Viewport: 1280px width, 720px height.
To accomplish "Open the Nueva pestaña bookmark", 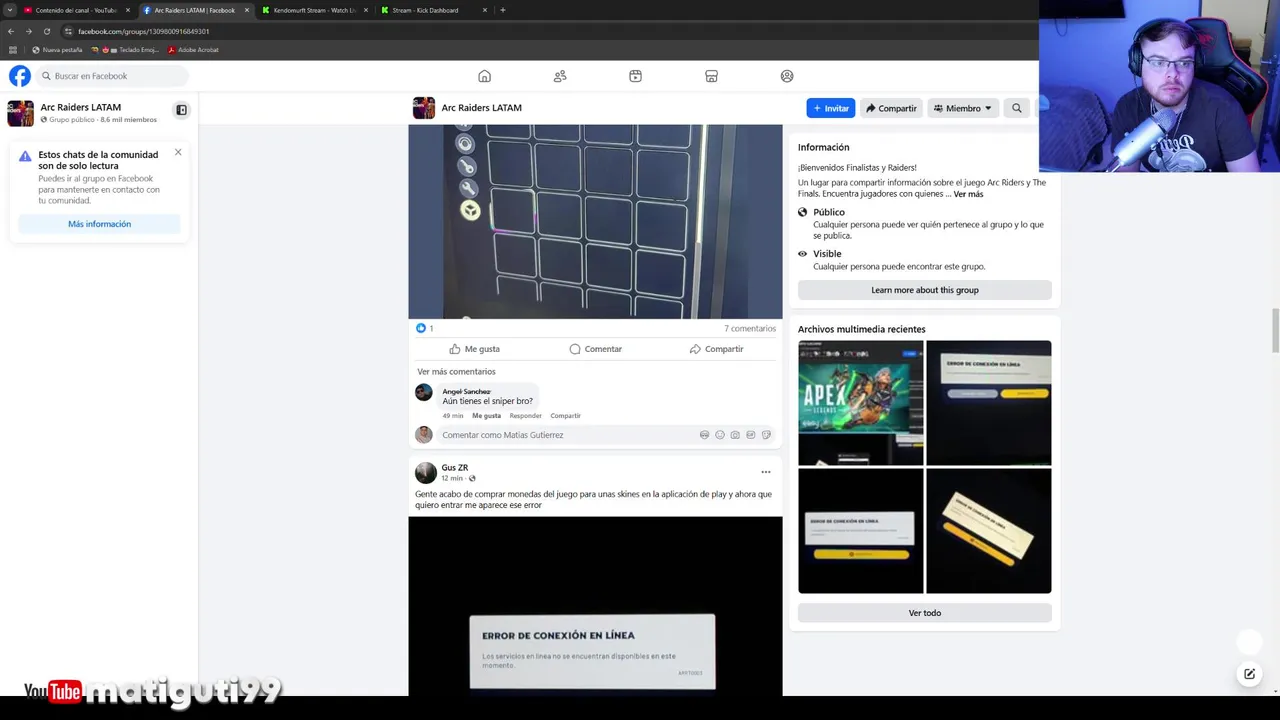I will [58, 50].
